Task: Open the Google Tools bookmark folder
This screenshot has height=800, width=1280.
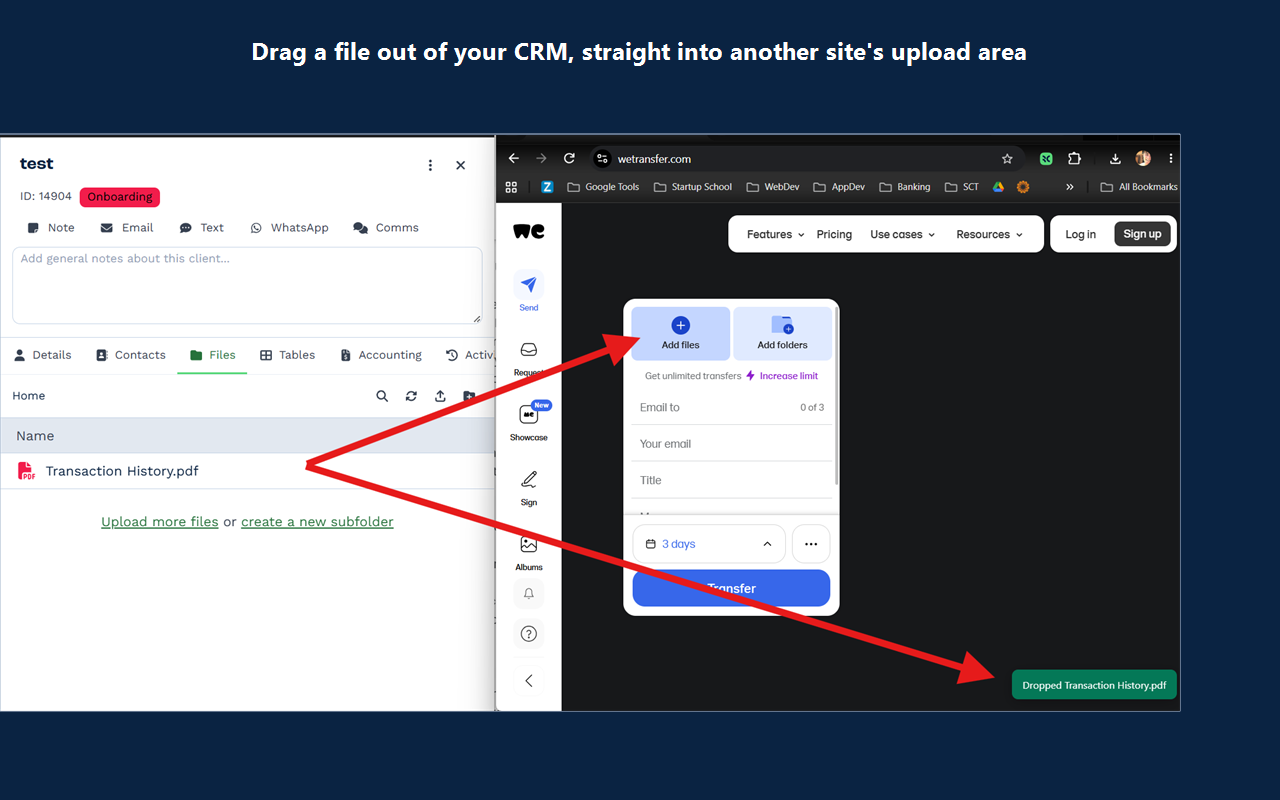Action: 603,187
